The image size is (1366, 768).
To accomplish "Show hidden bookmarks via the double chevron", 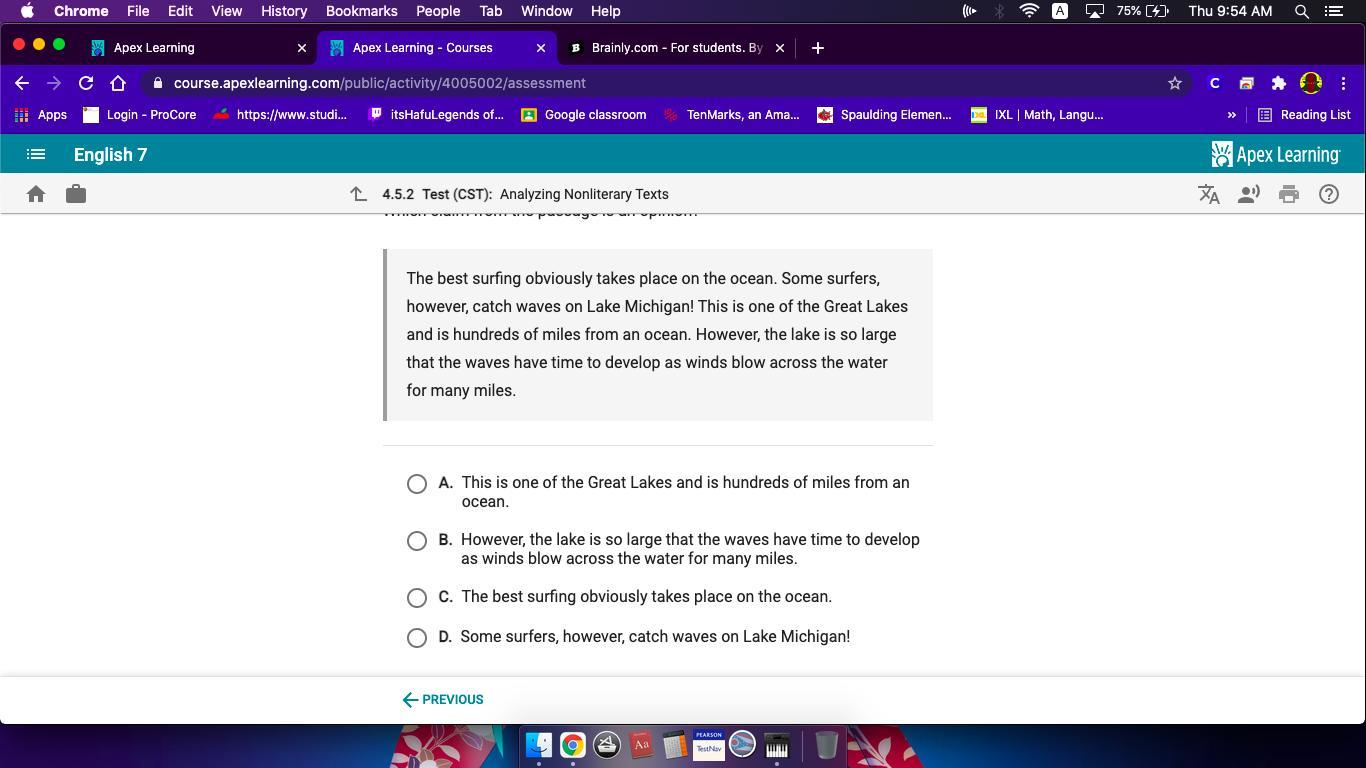I will point(1231,115).
